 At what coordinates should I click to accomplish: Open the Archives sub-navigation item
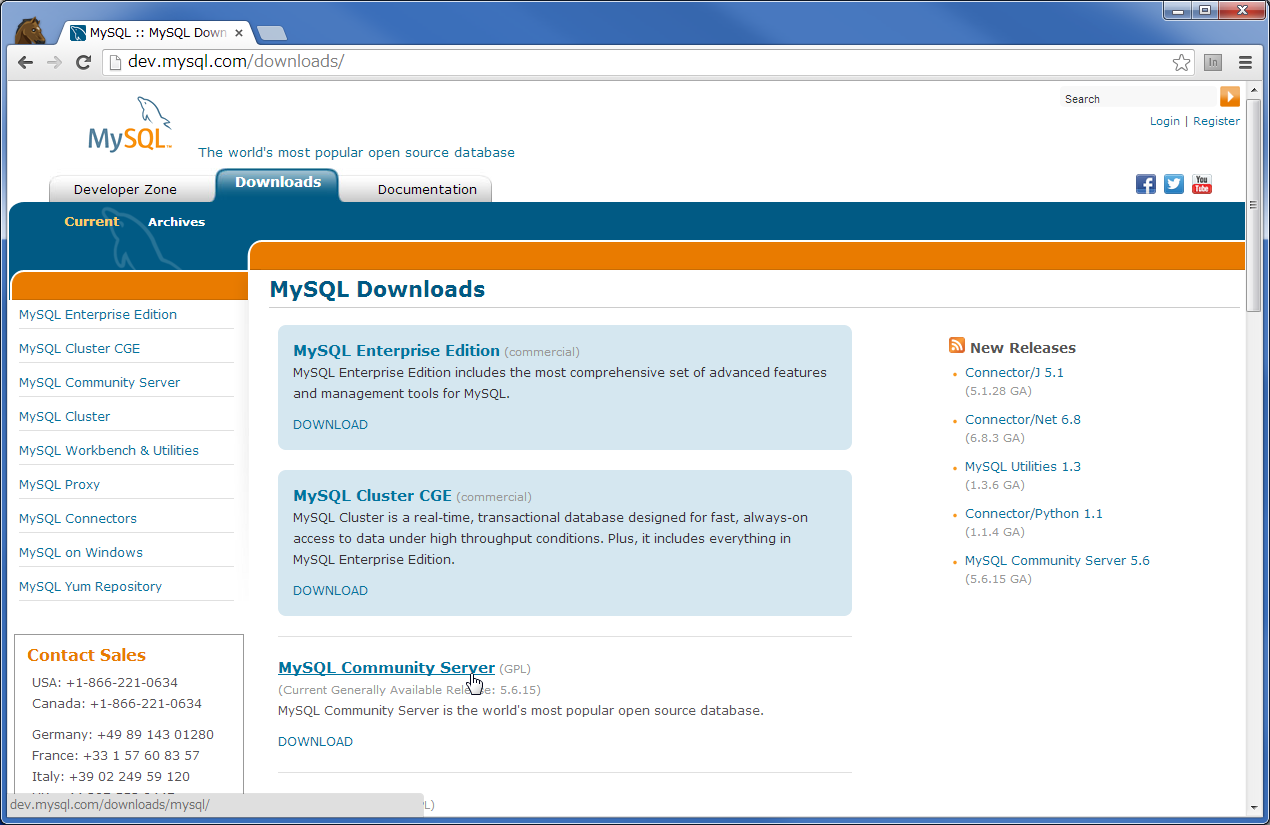point(176,222)
